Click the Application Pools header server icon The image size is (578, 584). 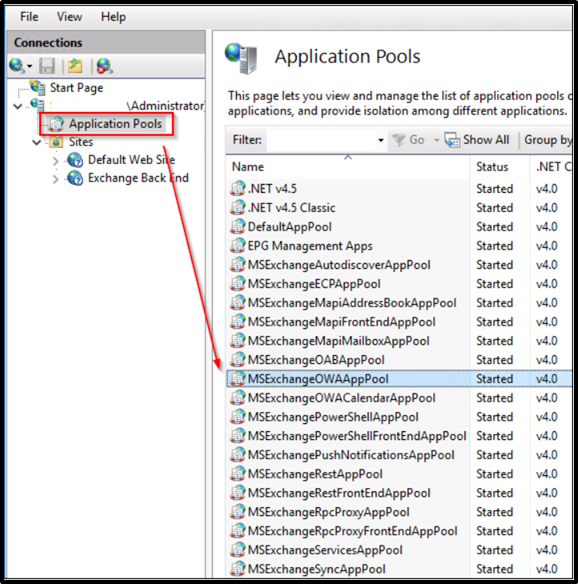tap(241, 58)
